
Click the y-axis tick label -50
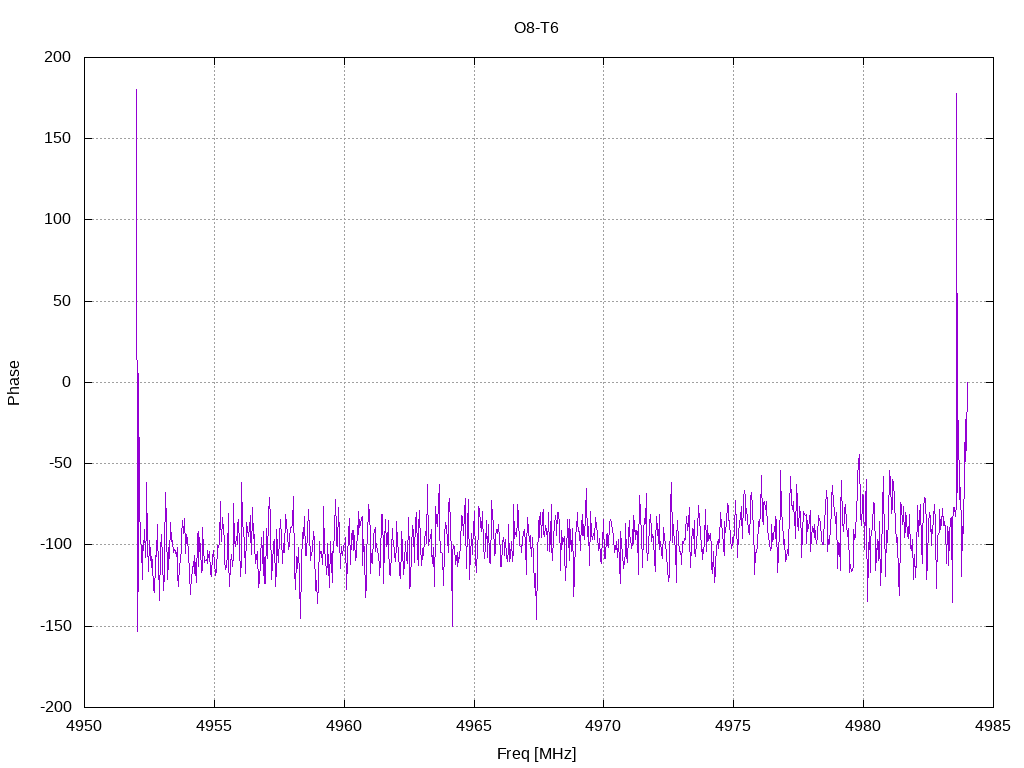click(59, 464)
